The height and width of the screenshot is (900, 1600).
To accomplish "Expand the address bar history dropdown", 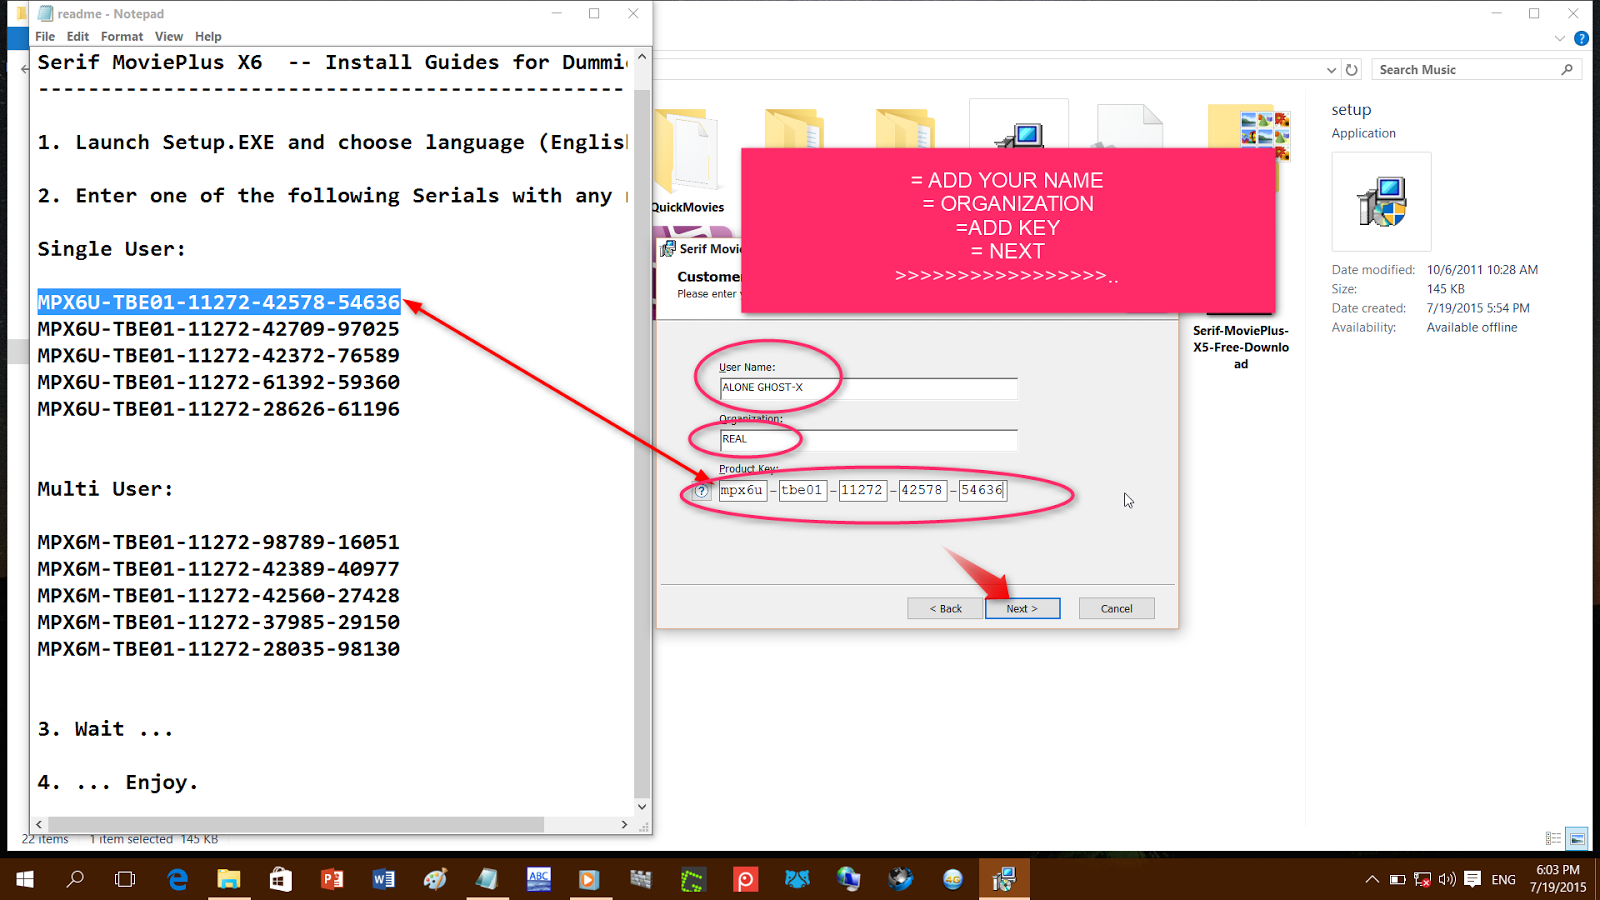I will 1331,70.
